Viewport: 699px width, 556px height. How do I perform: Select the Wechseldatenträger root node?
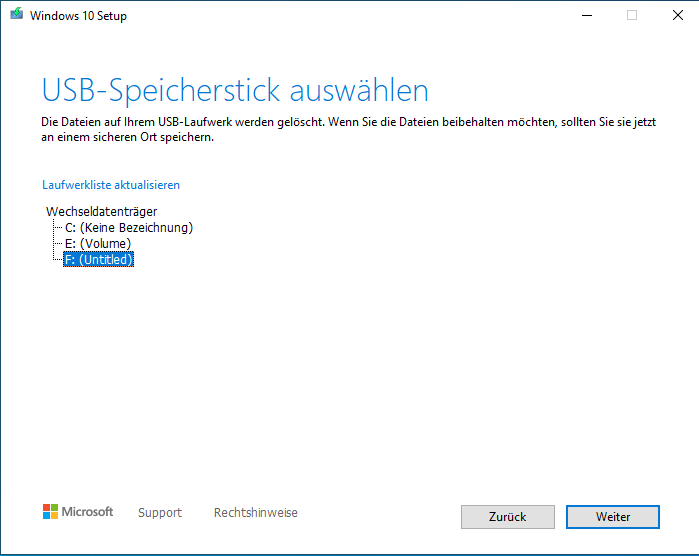pos(101,212)
